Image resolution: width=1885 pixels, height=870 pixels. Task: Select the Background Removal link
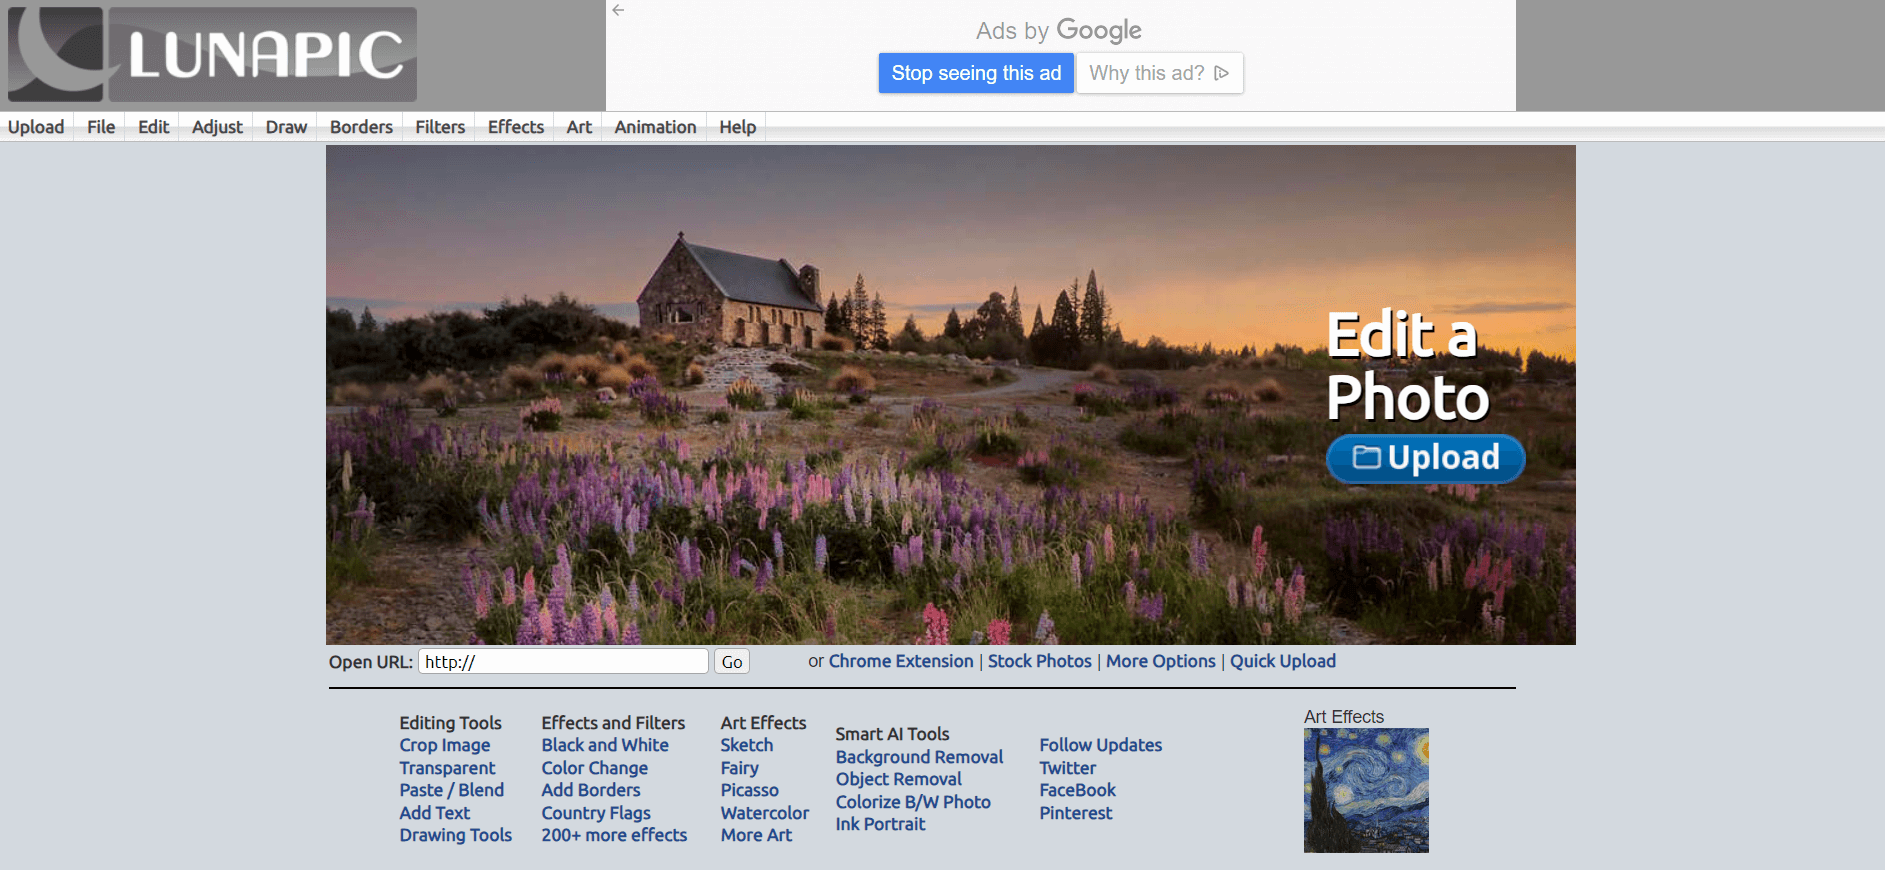coord(919,757)
